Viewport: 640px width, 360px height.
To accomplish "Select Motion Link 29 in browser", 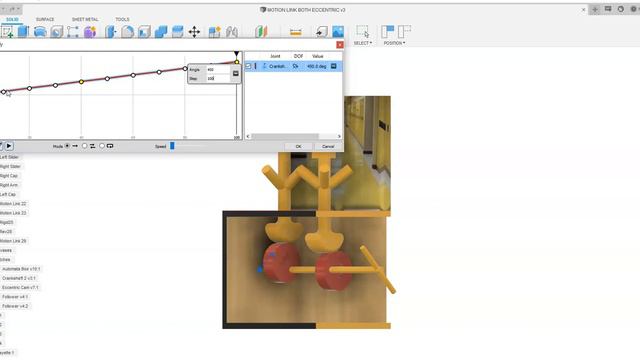I will click(13, 241).
